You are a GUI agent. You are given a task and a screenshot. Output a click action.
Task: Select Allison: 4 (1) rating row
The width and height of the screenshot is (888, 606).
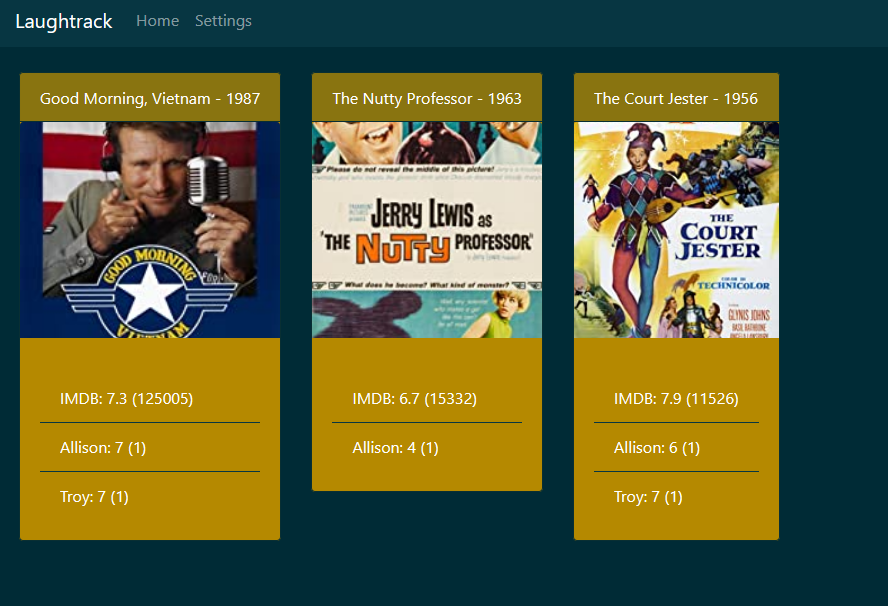click(x=427, y=447)
